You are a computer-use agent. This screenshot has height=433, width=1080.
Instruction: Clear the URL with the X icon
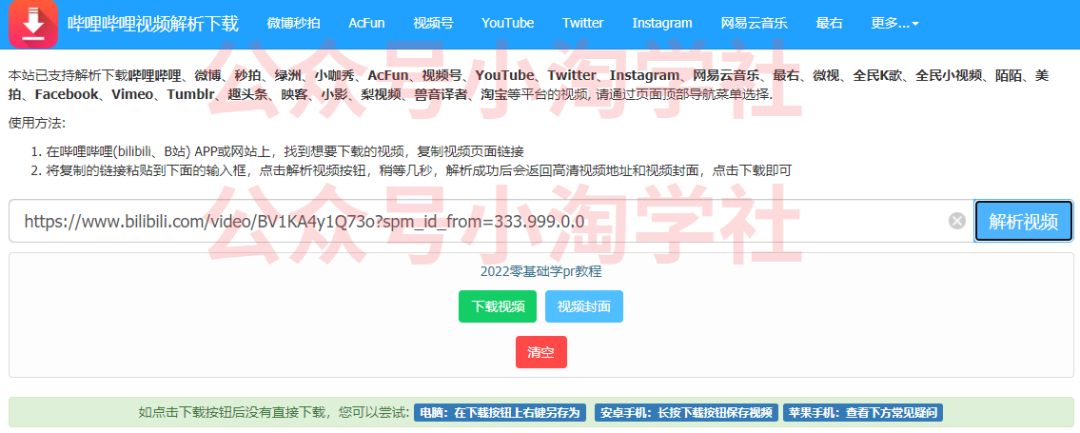[957, 221]
